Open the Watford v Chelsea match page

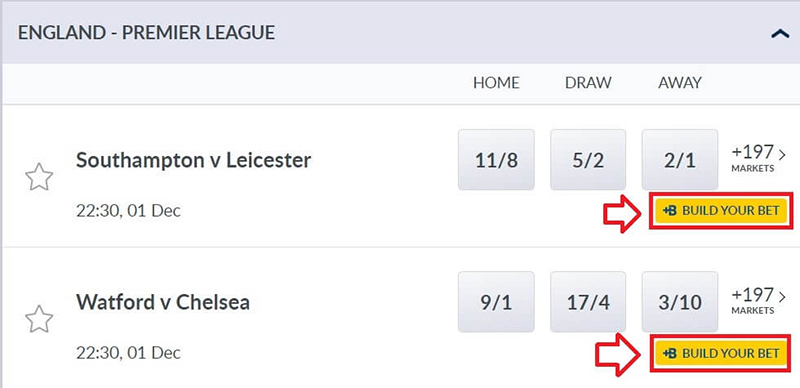tap(163, 302)
